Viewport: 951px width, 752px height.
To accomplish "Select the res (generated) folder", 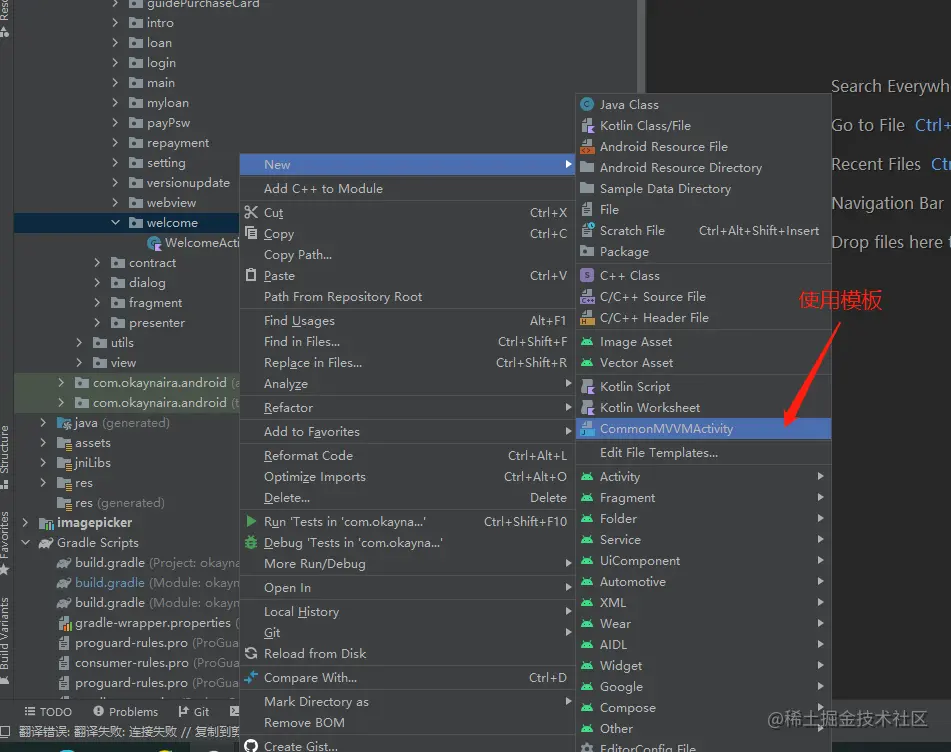I will 110,503.
